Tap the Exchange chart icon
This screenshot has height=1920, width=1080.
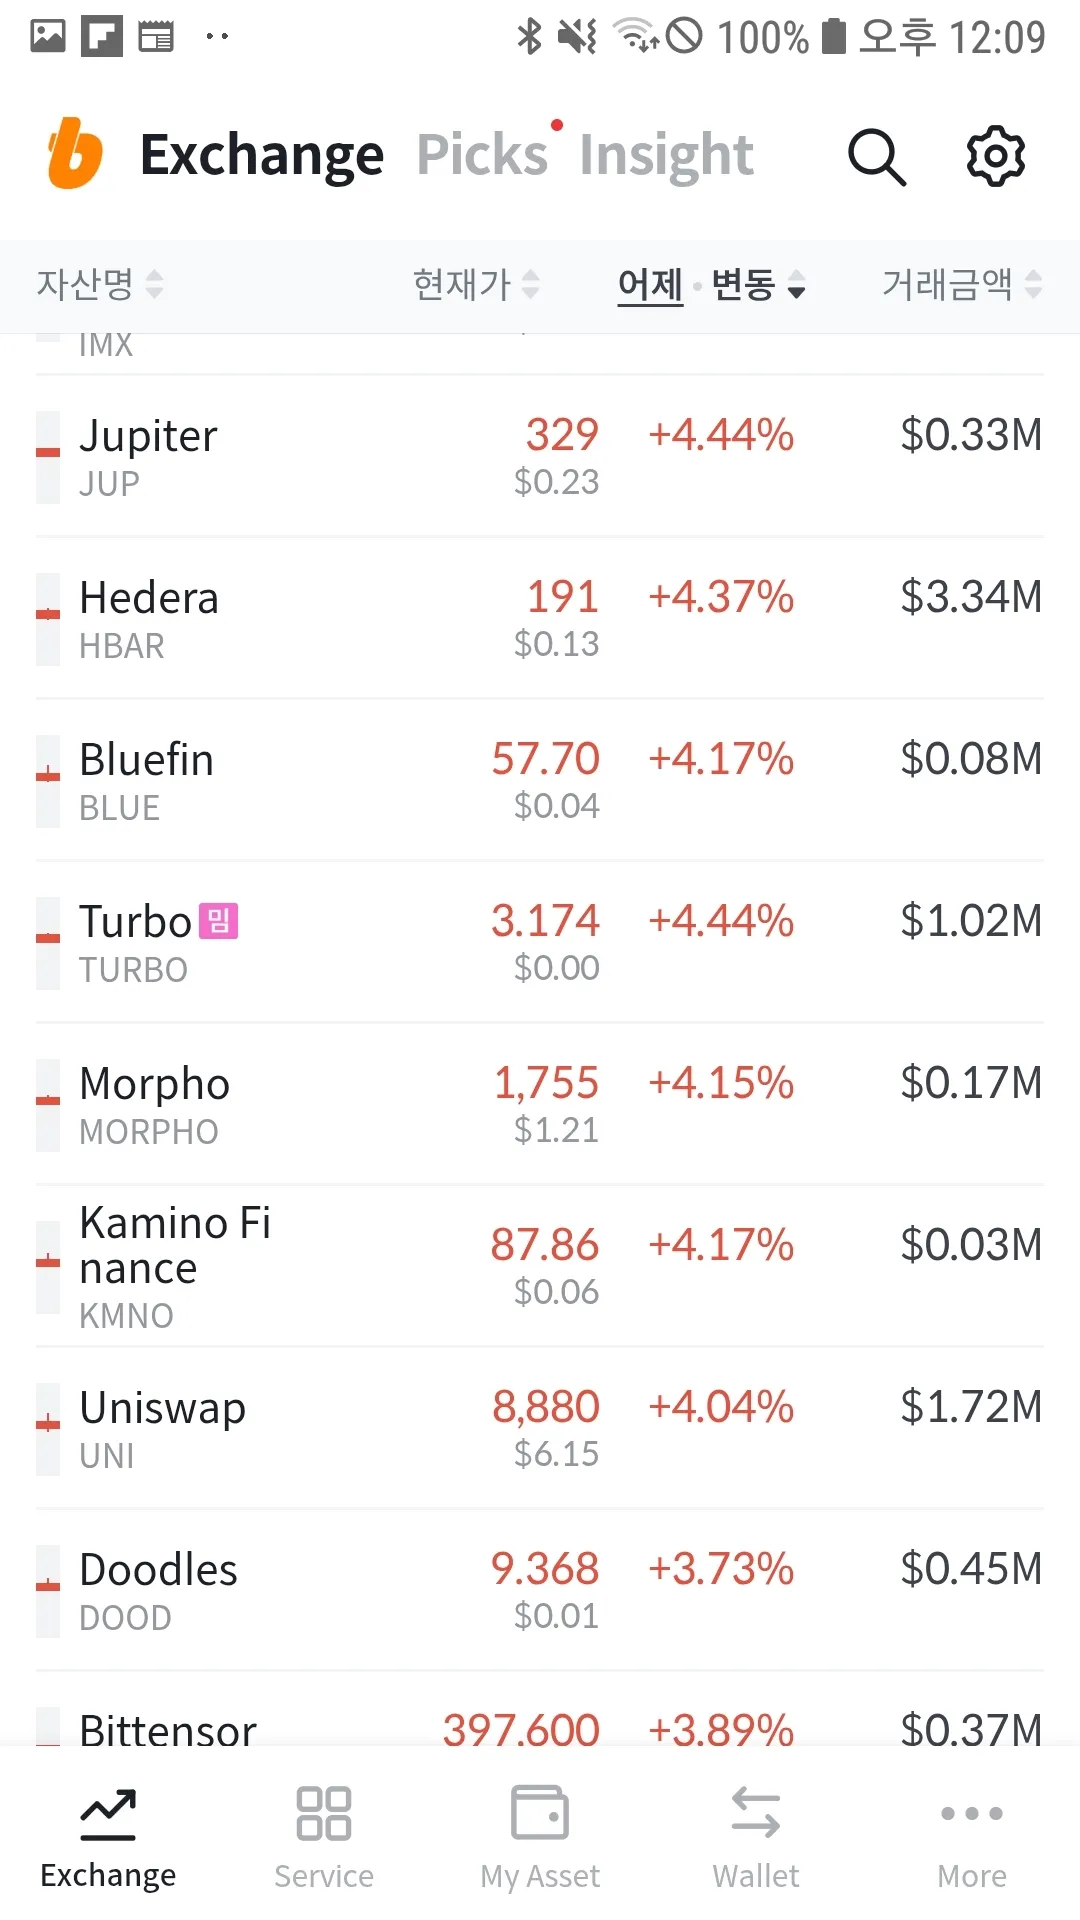[x=108, y=1813]
